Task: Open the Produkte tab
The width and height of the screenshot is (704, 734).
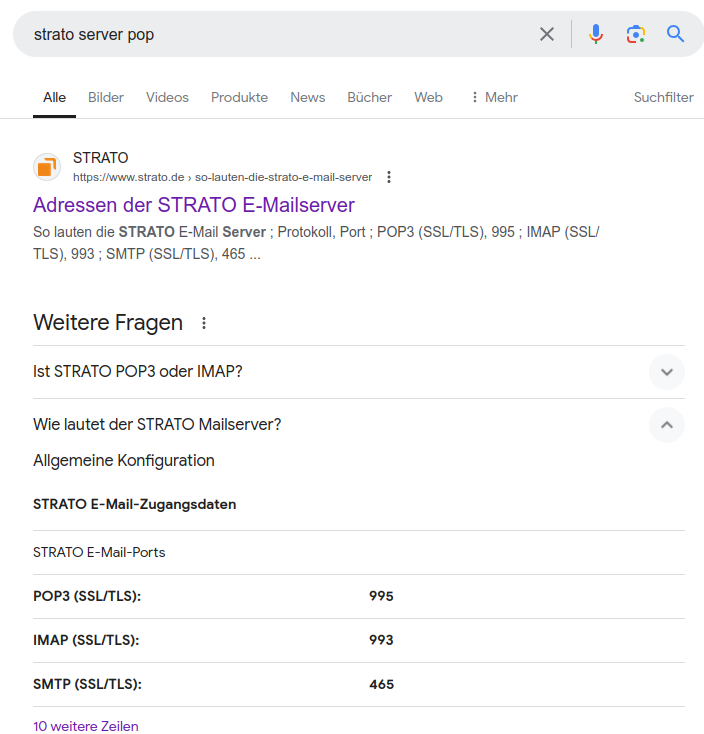Action: pyautogui.click(x=239, y=97)
